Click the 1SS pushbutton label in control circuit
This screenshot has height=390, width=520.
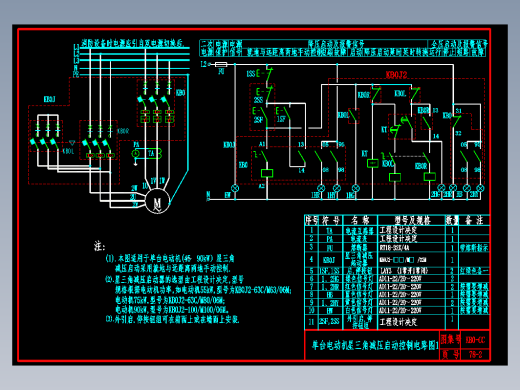tap(251, 74)
